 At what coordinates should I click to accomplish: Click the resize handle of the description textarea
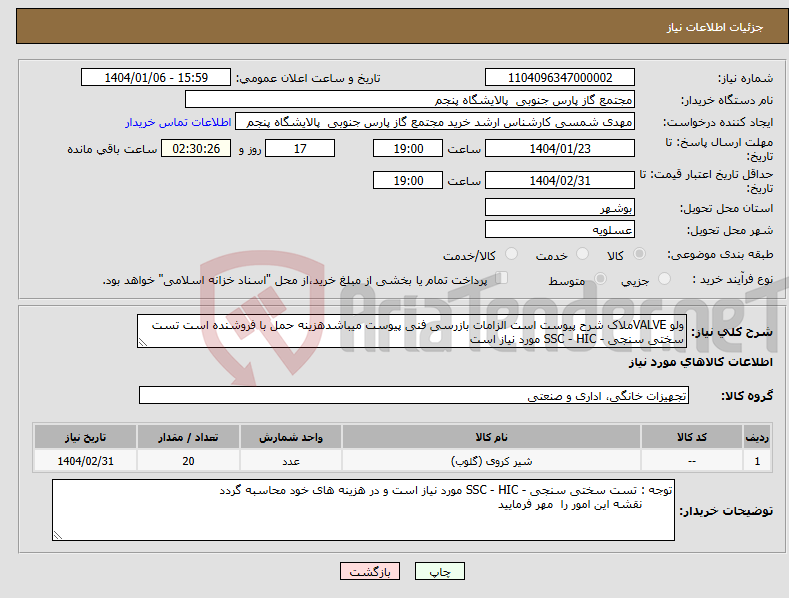tap(143, 343)
